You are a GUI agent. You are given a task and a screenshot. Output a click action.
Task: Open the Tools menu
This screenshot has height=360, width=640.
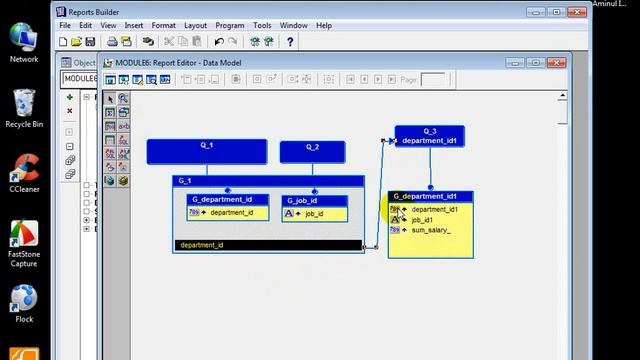pyautogui.click(x=262, y=25)
